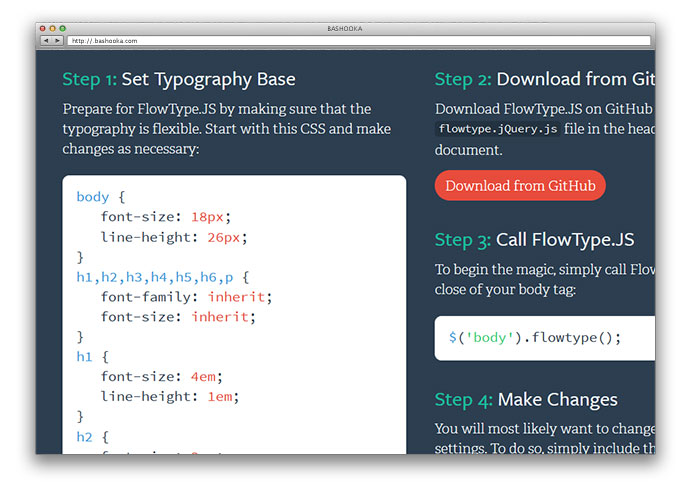Viewport: 690px width, 486px height.
Task: Click the 1em line-height value
Action: (x=220, y=397)
